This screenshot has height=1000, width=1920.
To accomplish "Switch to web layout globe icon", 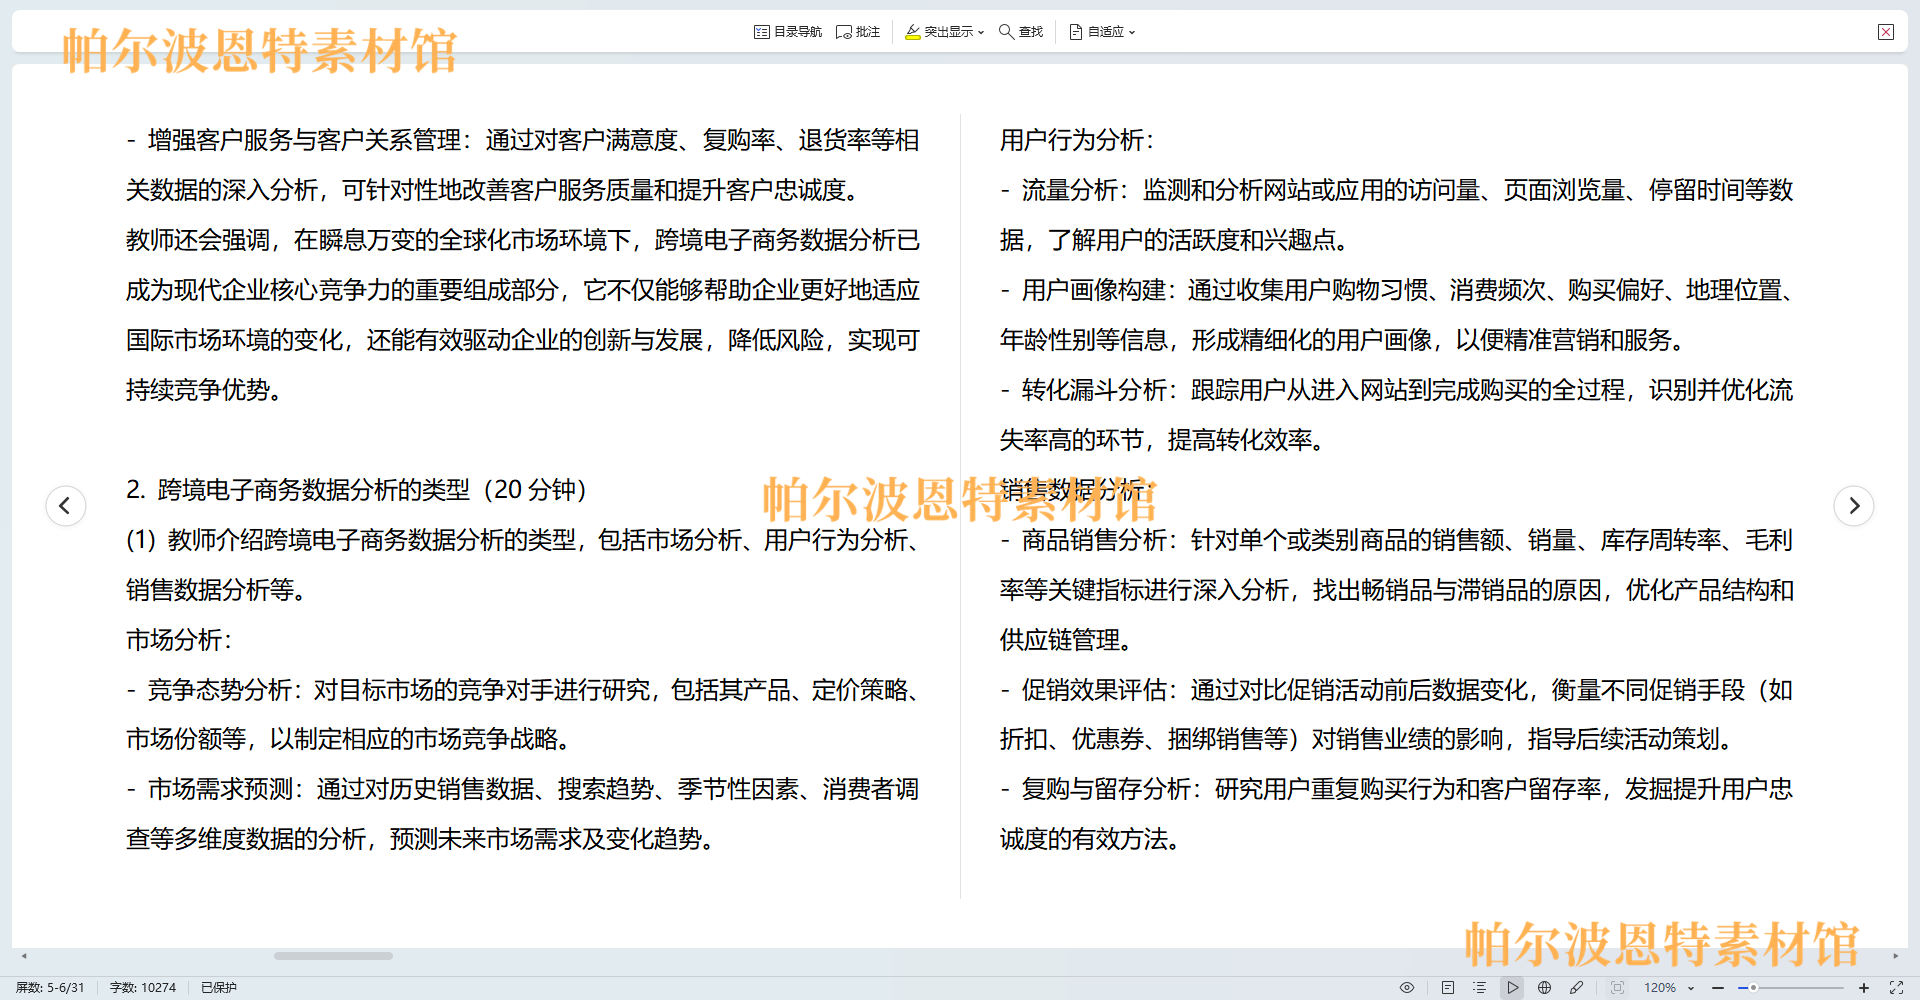I will click(x=1545, y=988).
